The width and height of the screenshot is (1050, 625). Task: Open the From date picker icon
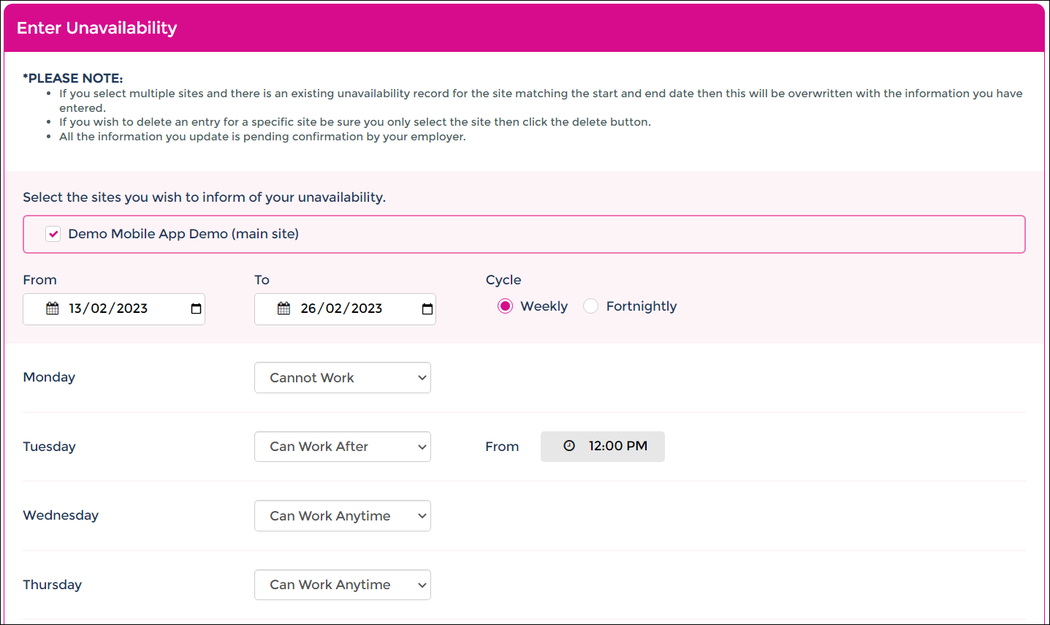point(194,309)
